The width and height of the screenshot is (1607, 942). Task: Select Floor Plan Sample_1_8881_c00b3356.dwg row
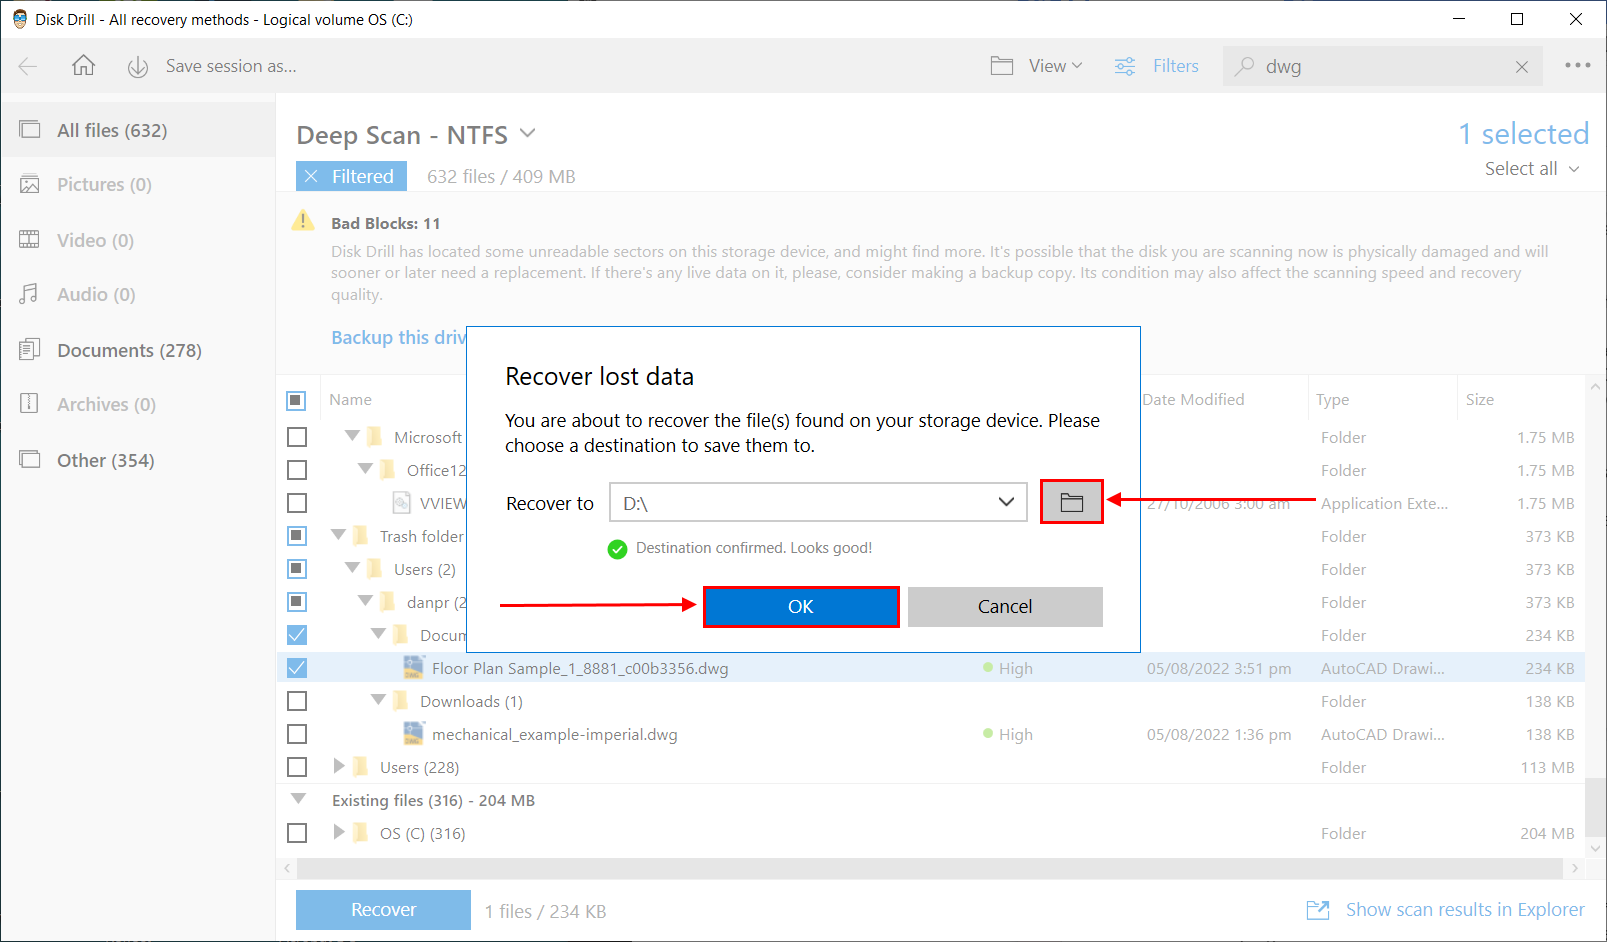click(x=930, y=668)
